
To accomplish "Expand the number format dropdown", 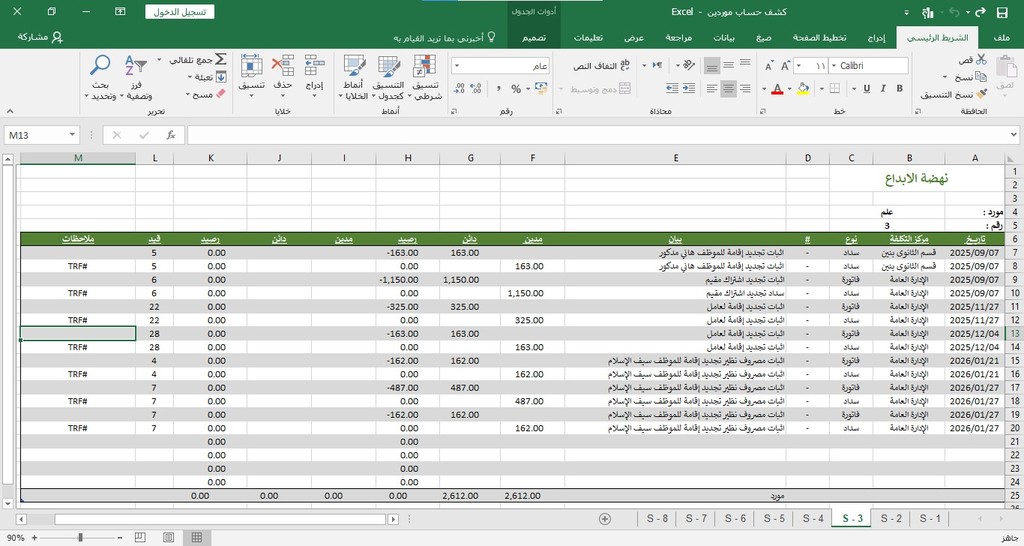I will (457, 66).
